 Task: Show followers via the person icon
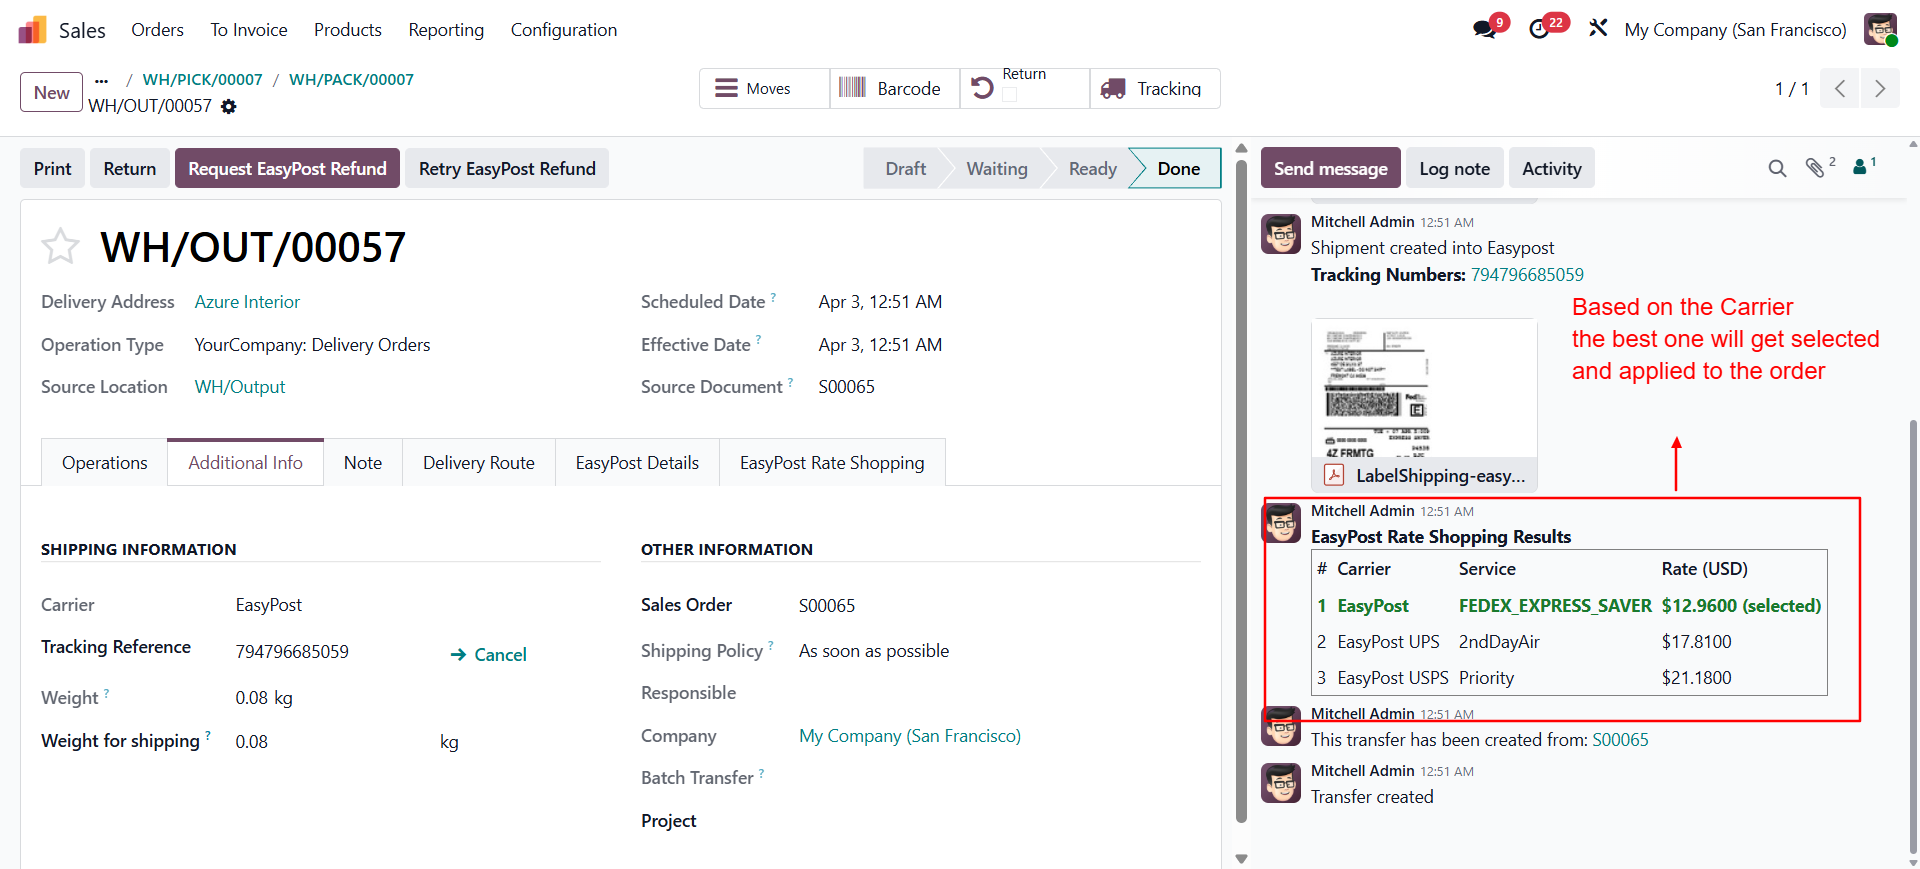[x=1860, y=167]
